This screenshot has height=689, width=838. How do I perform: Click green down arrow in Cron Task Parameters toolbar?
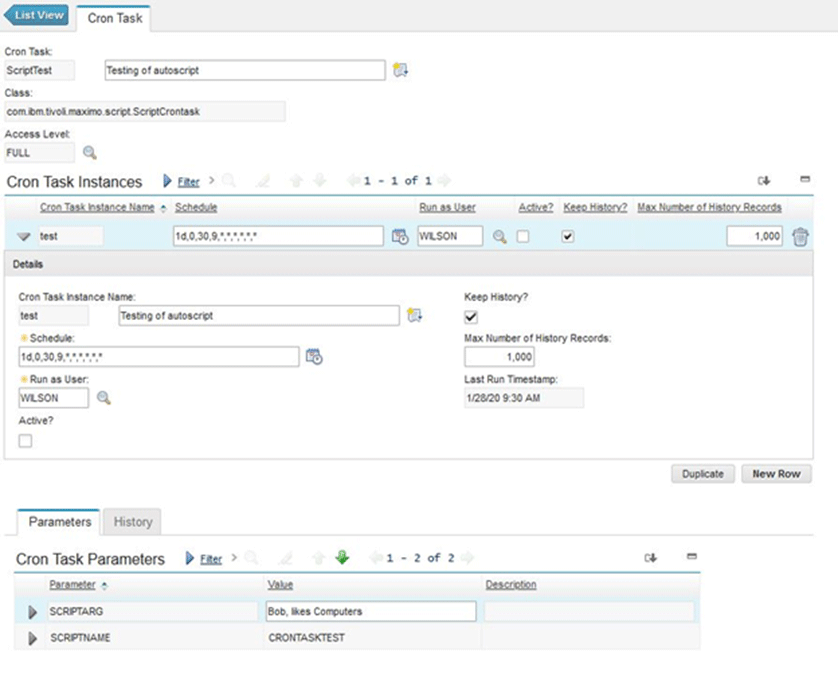[342, 558]
